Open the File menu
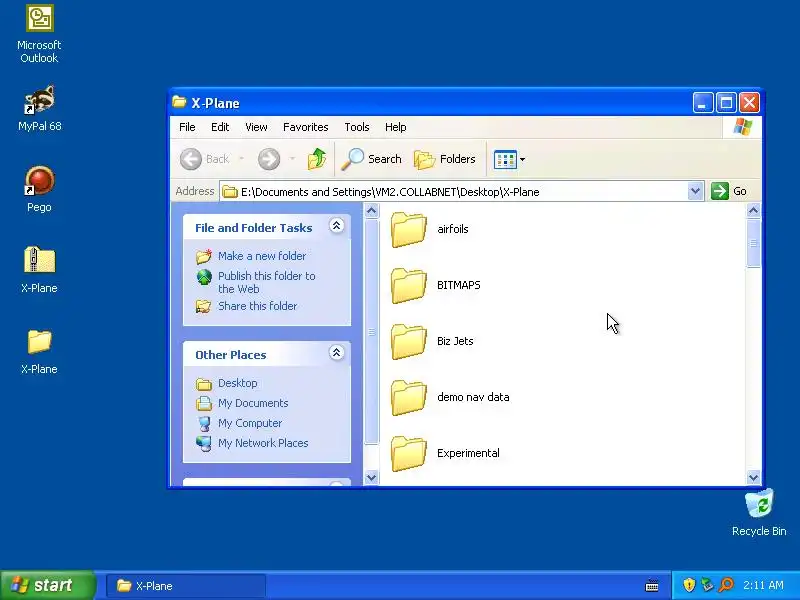The height and width of the screenshot is (600, 800). (x=187, y=127)
